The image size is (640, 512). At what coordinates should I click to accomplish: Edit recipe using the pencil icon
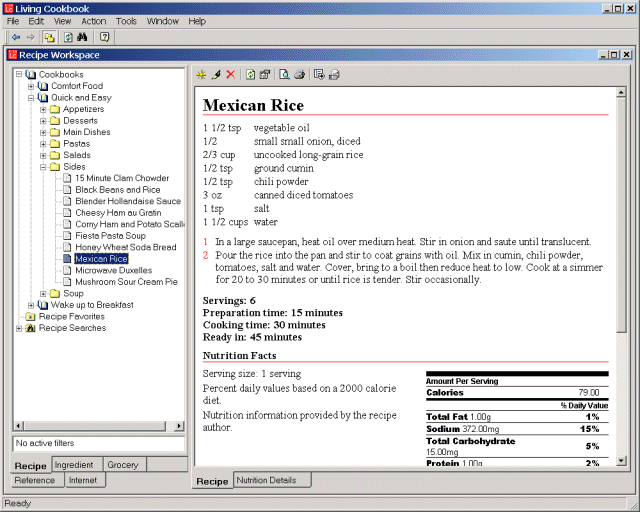[216, 75]
